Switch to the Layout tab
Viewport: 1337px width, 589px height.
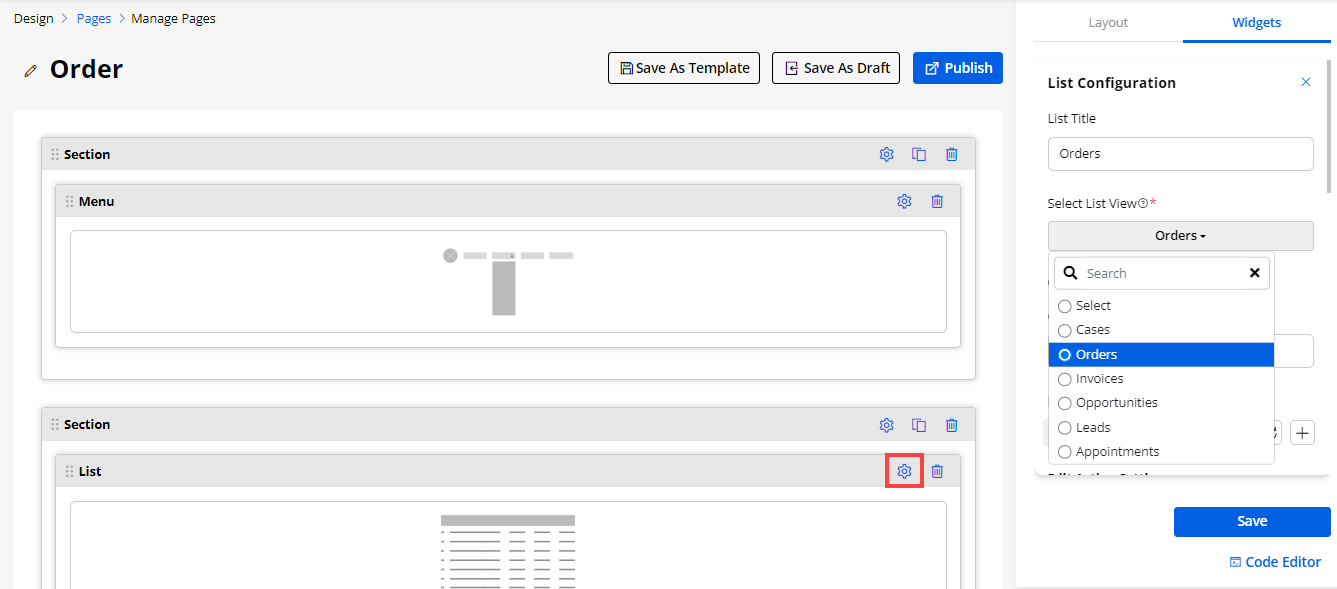(x=1107, y=22)
